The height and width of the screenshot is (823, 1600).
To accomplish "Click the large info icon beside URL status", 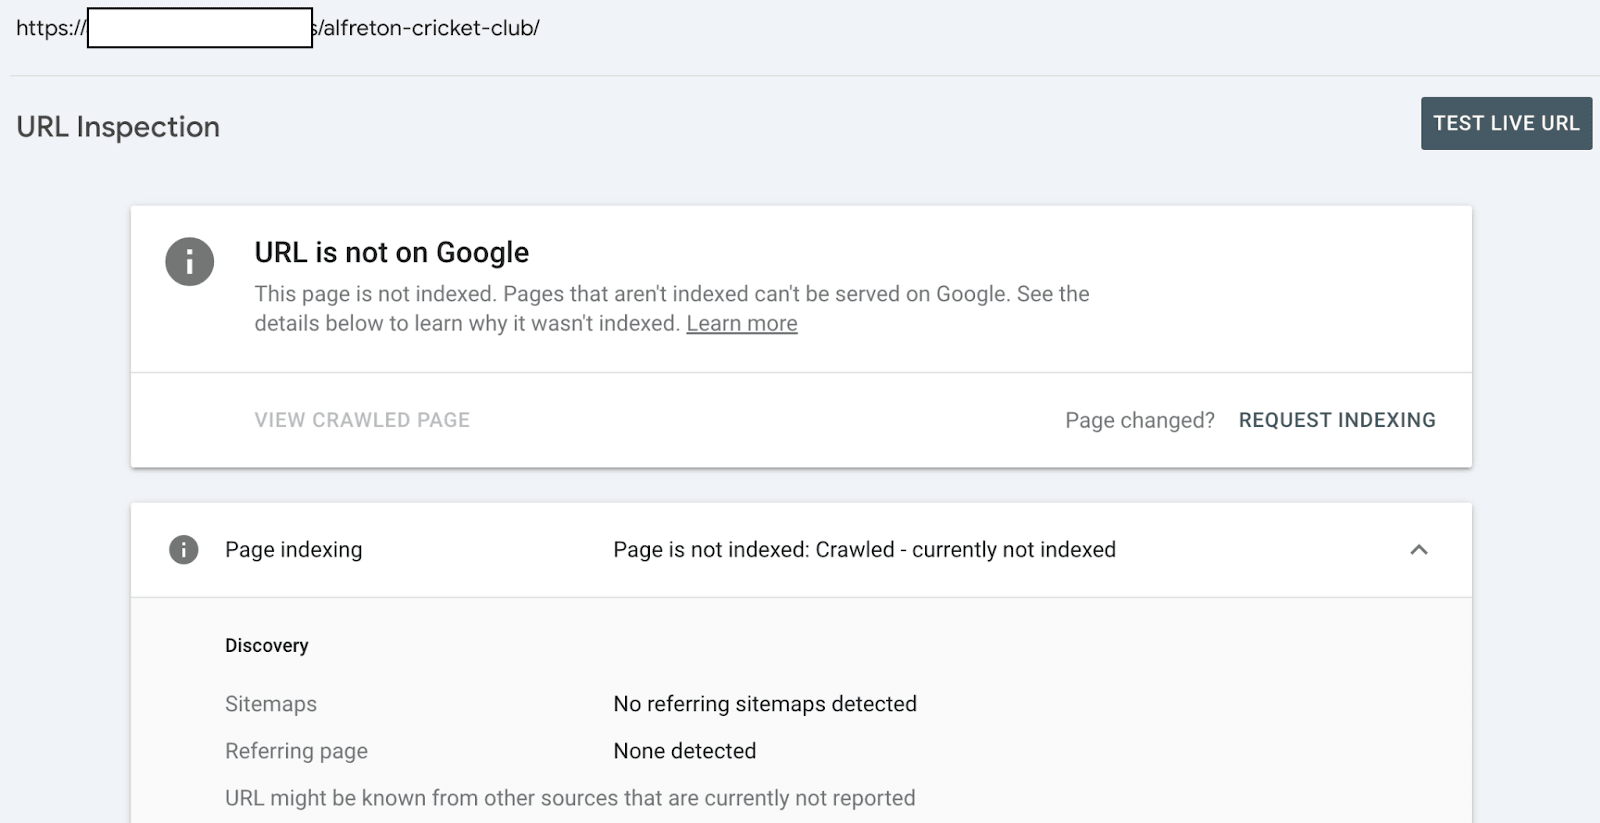I will pos(190,262).
